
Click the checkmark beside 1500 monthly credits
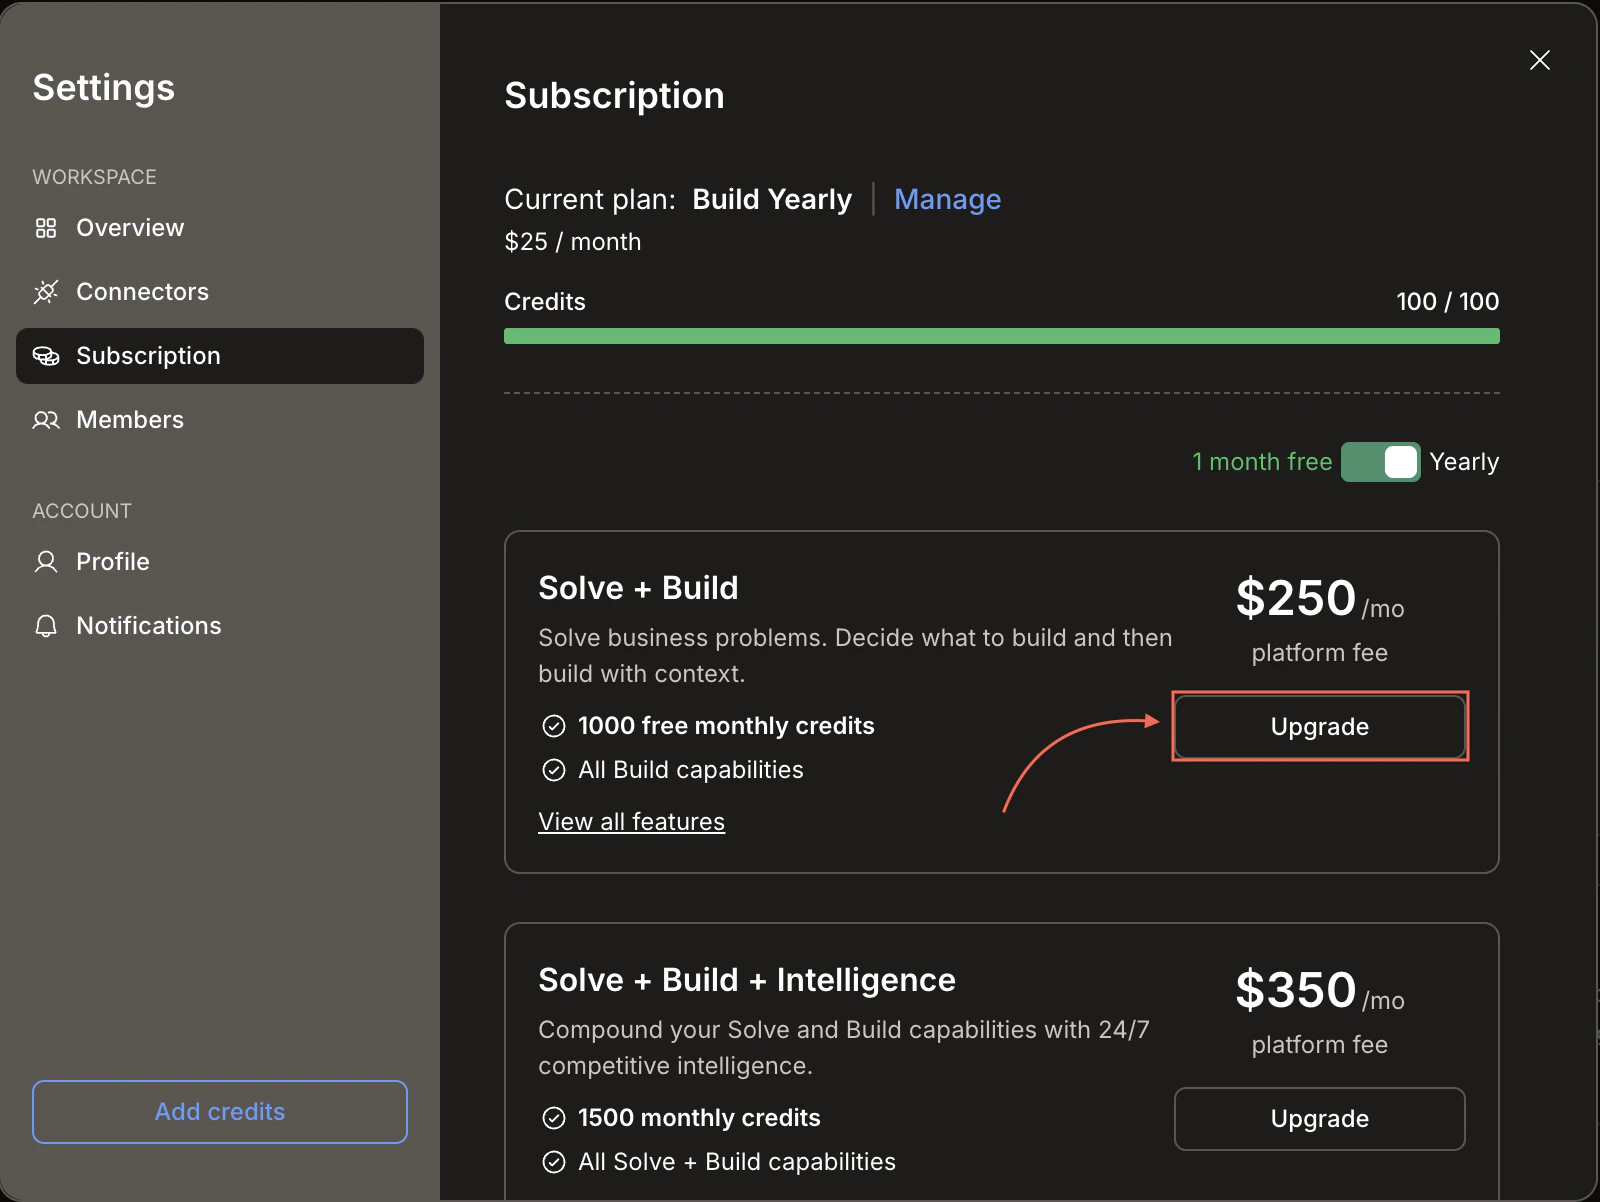click(x=554, y=1117)
